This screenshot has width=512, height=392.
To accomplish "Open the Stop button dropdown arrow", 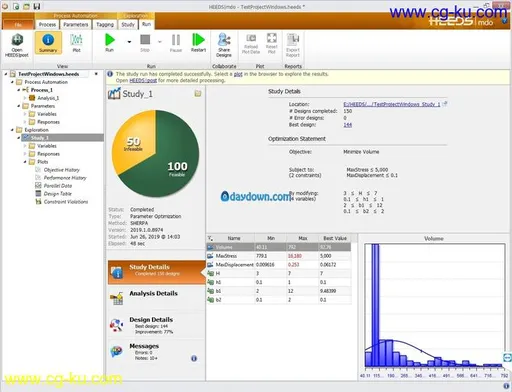I will tap(159, 42).
